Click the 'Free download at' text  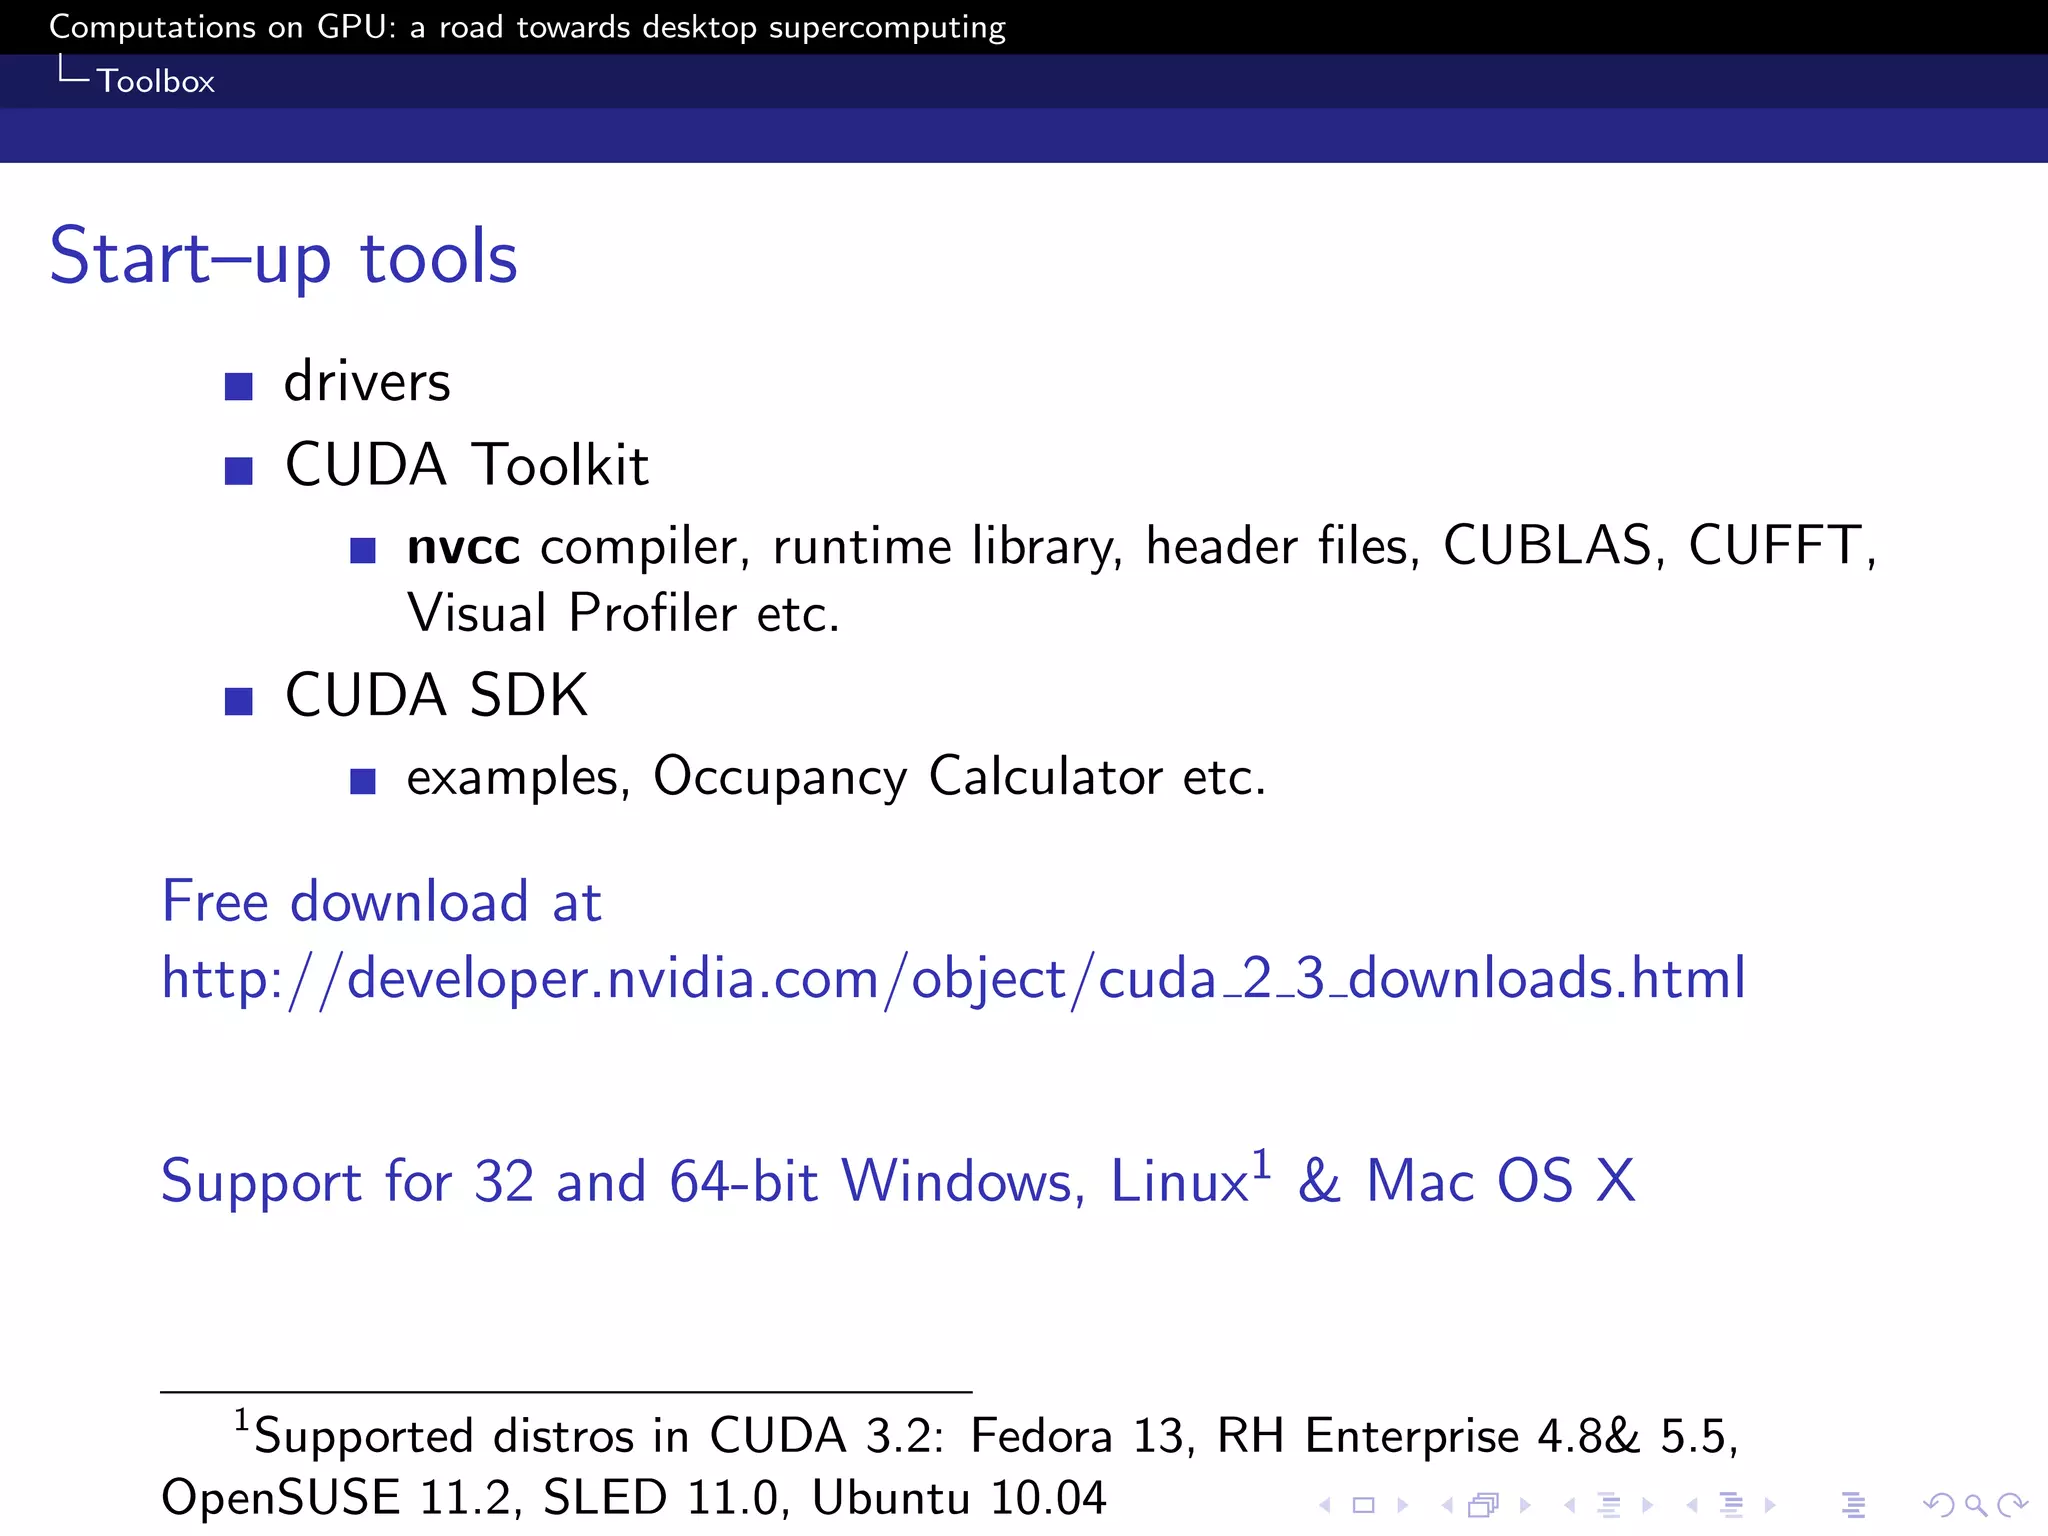tap(381, 901)
